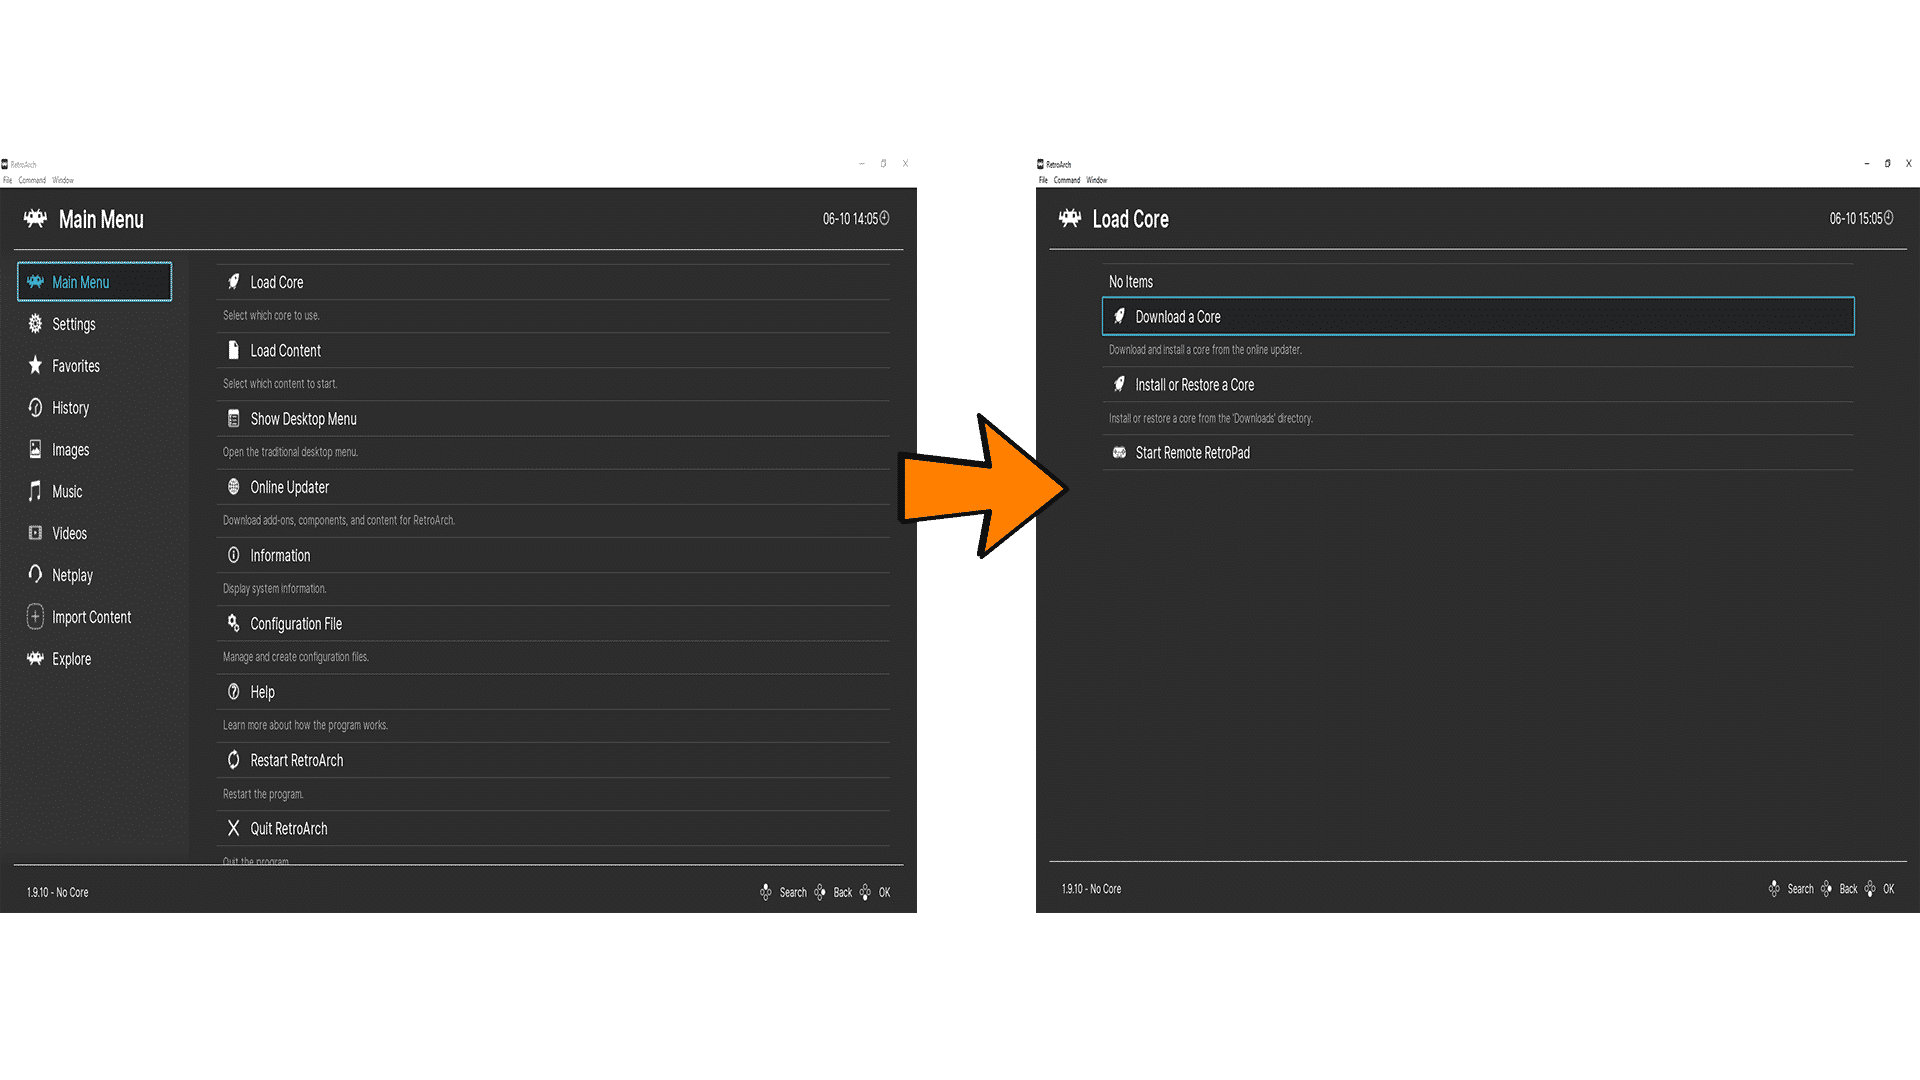1920x1080 pixels.
Task: Choose Install or Restore a Core
Action: (1194, 385)
